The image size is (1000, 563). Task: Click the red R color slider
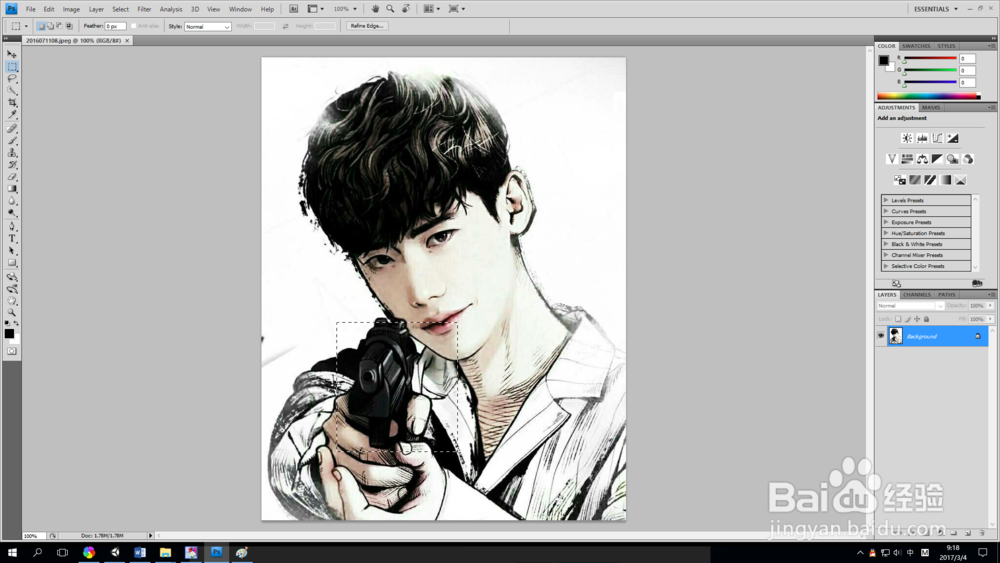(x=930, y=58)
